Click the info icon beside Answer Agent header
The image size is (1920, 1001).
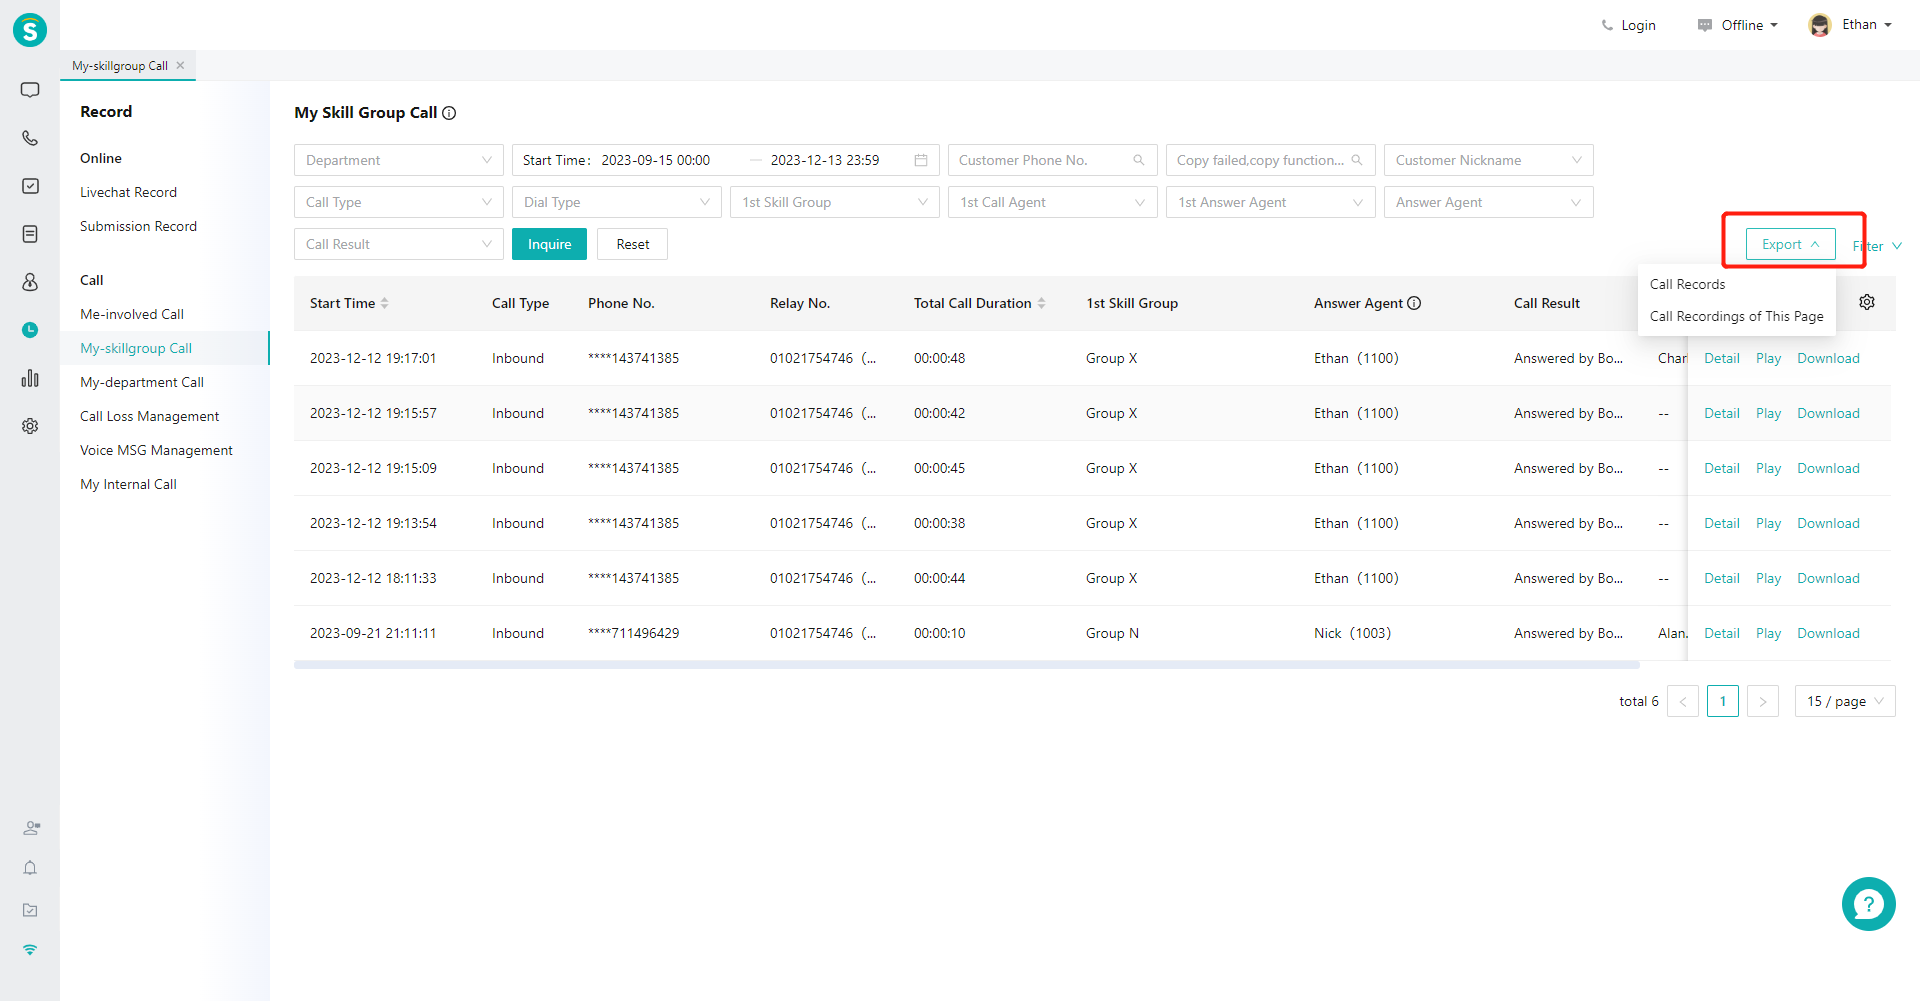coord(1414,303)
